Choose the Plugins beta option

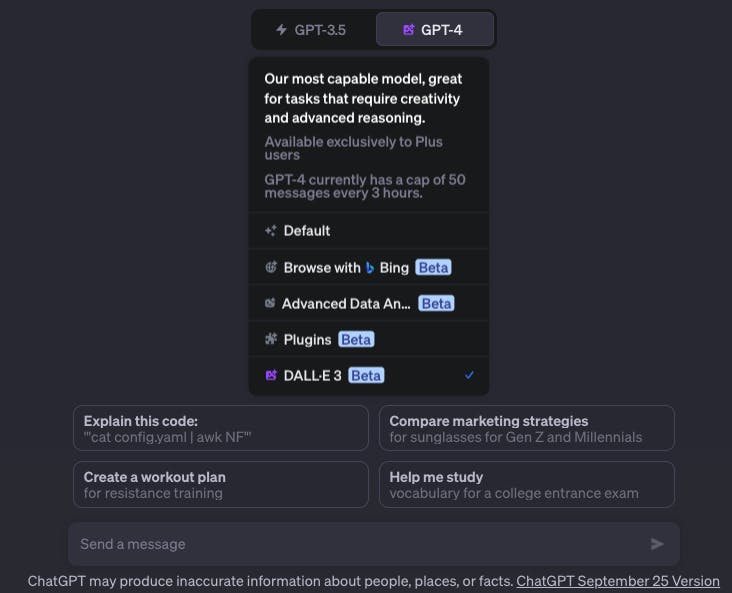(x=369, y=339)
